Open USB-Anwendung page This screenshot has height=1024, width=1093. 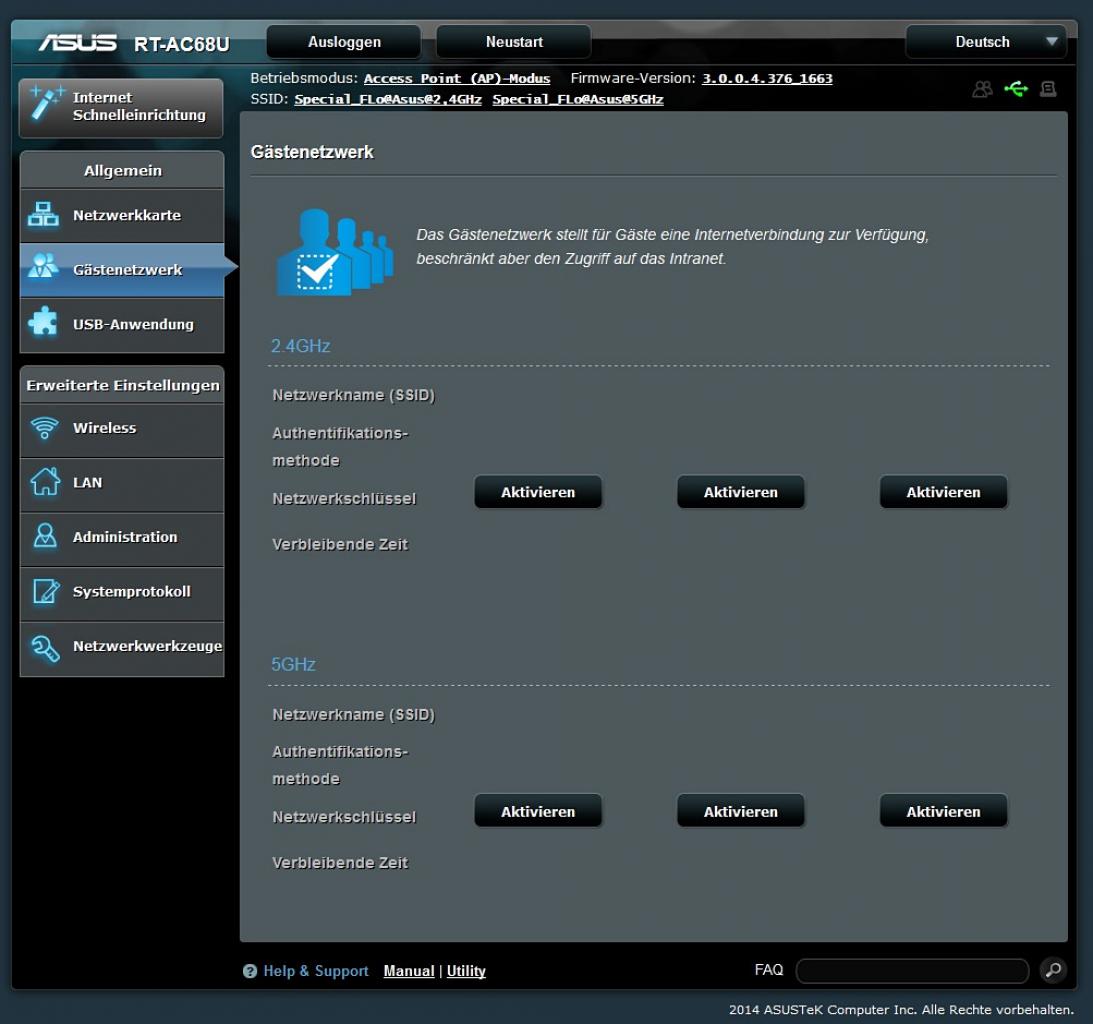tap(122, 325)
